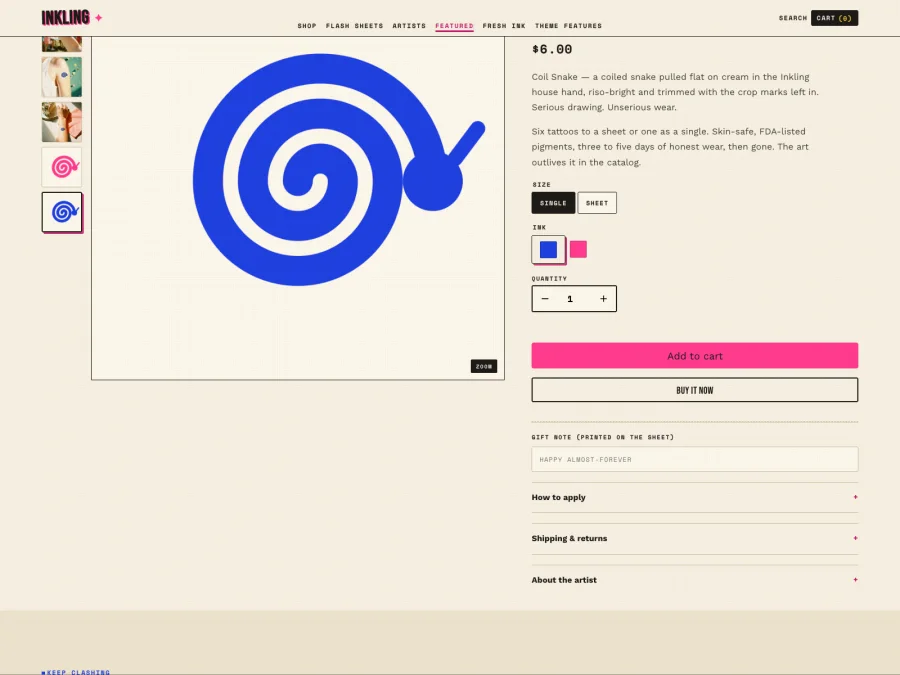The width and height of the screenshot is (900, 675).
Task: Select the Featured nav item
Action: coord(454,26)
